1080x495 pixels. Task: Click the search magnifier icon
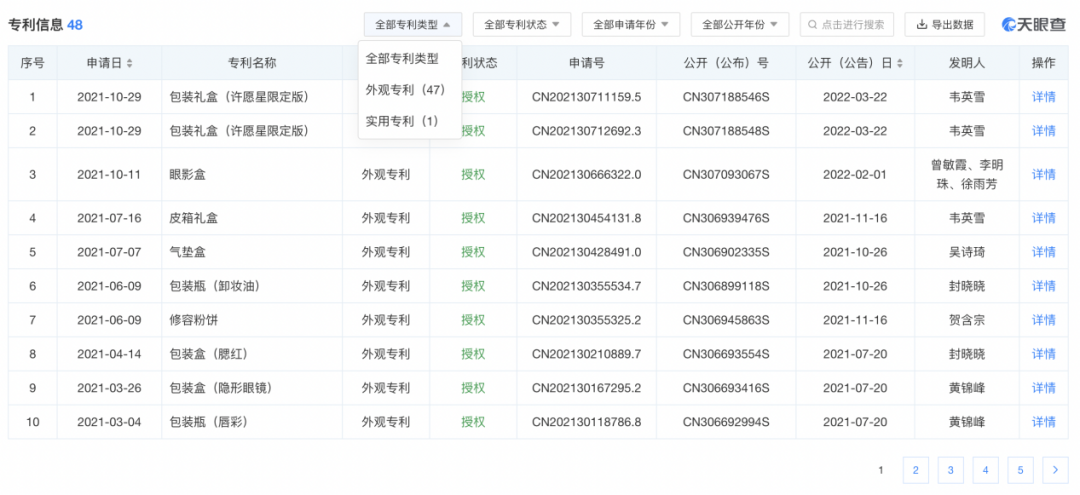[812, 25]
